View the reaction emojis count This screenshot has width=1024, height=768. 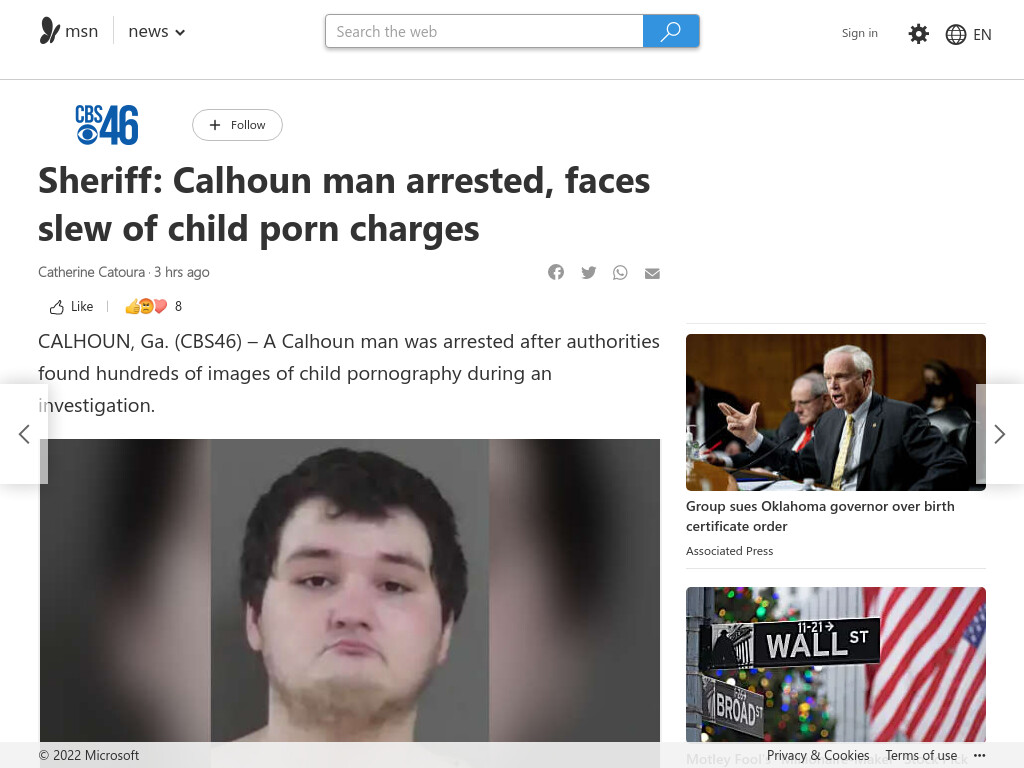pos(153,306)
